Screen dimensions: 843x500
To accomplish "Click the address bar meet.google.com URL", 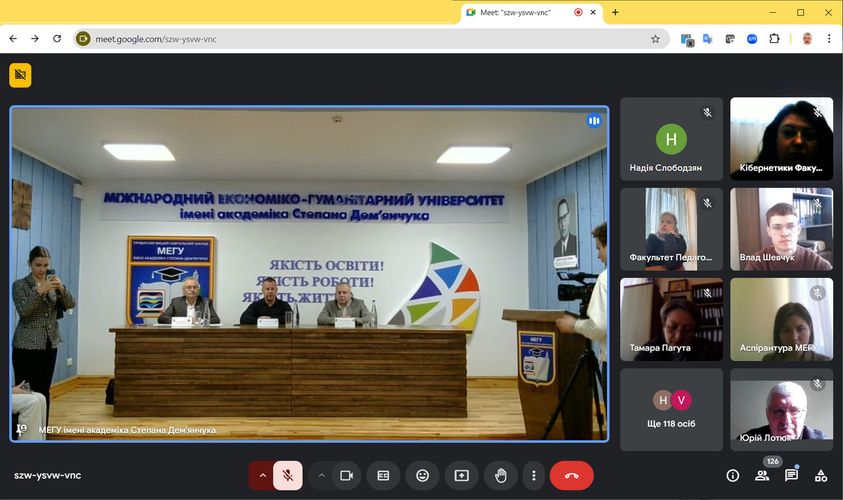I will [156, 39].
